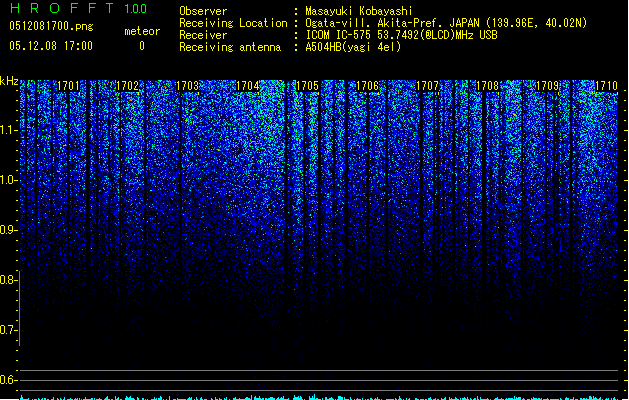The width and height of the screenshot is (629, 400).
Task: Click the kHz axis unit label
Action: 9,81
